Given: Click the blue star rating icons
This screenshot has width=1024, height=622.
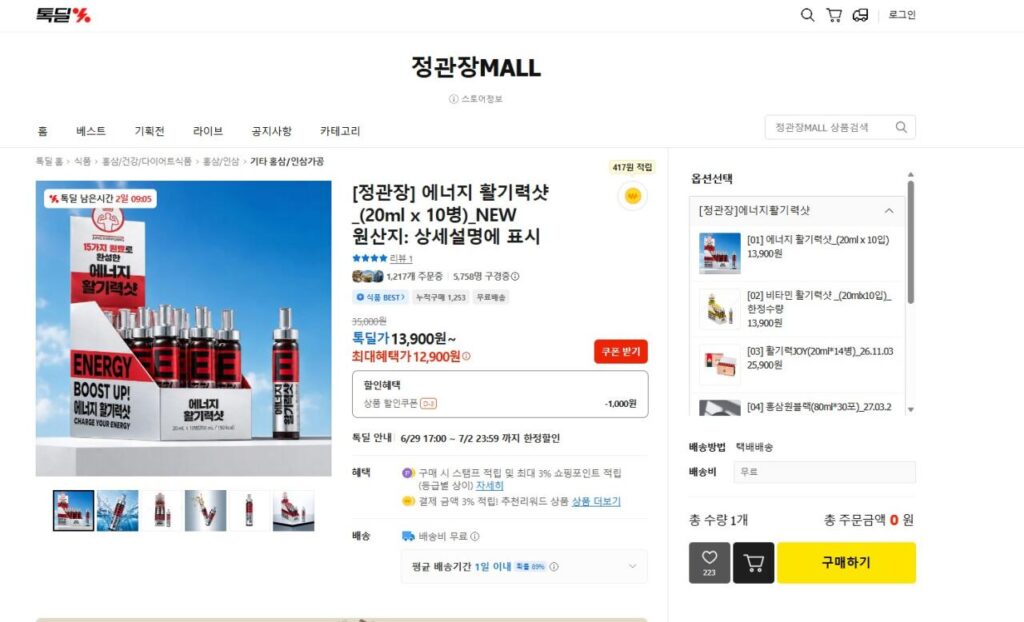Looking at the screenshot, I should click(370, 258).
